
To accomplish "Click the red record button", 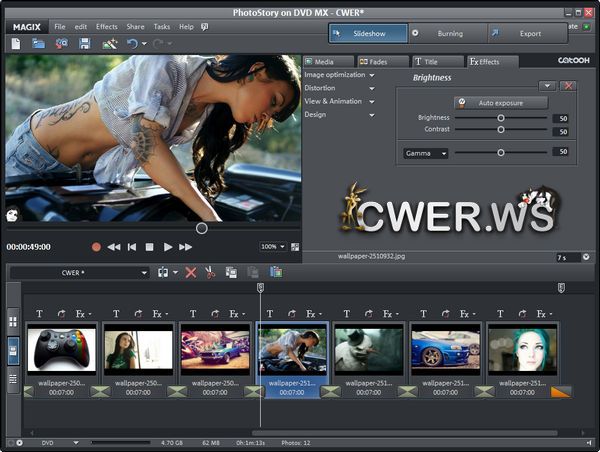I will pos(97,246).
